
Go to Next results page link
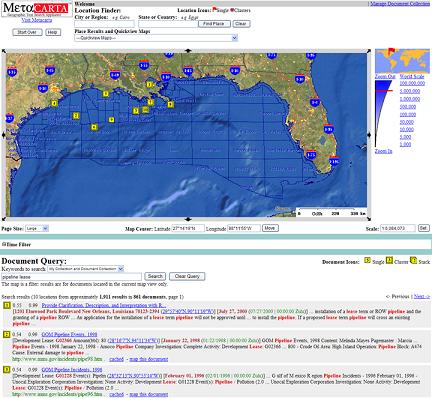(422, 296)
